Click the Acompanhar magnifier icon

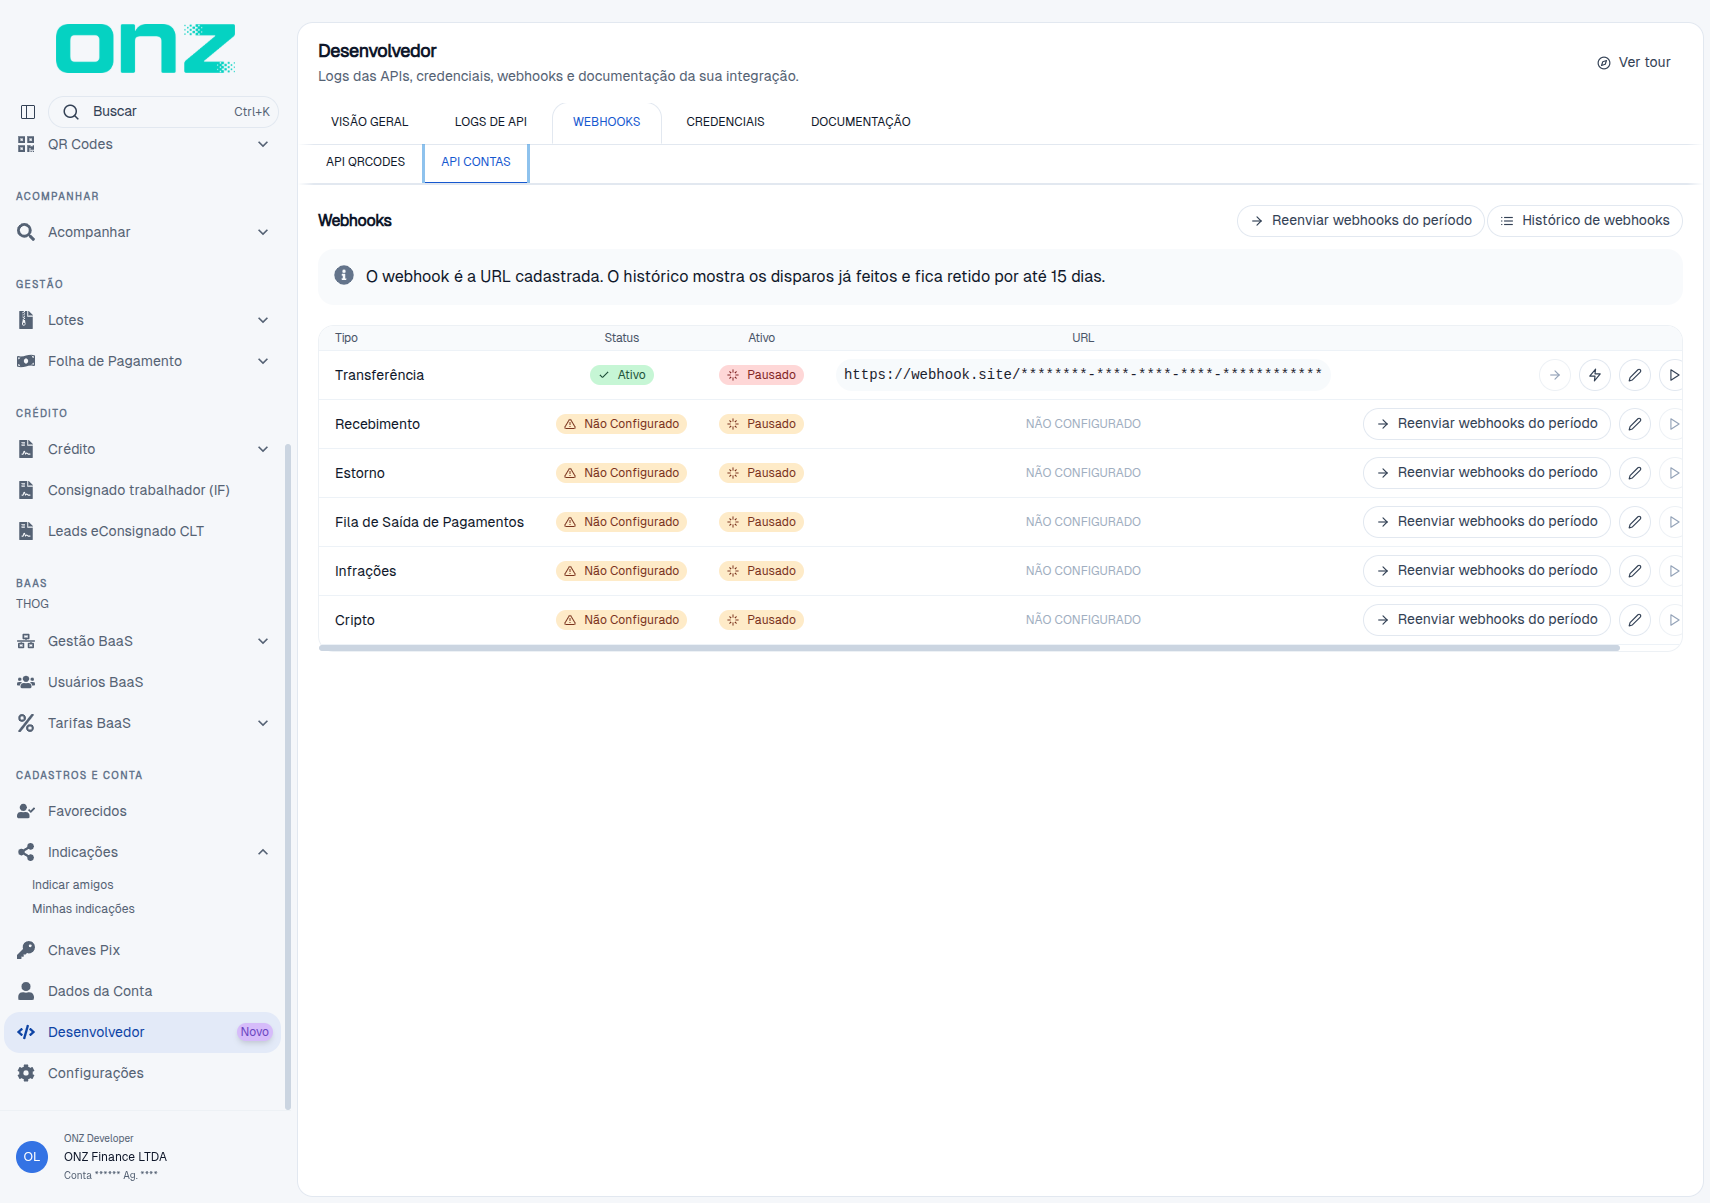(x=26, y=232)
